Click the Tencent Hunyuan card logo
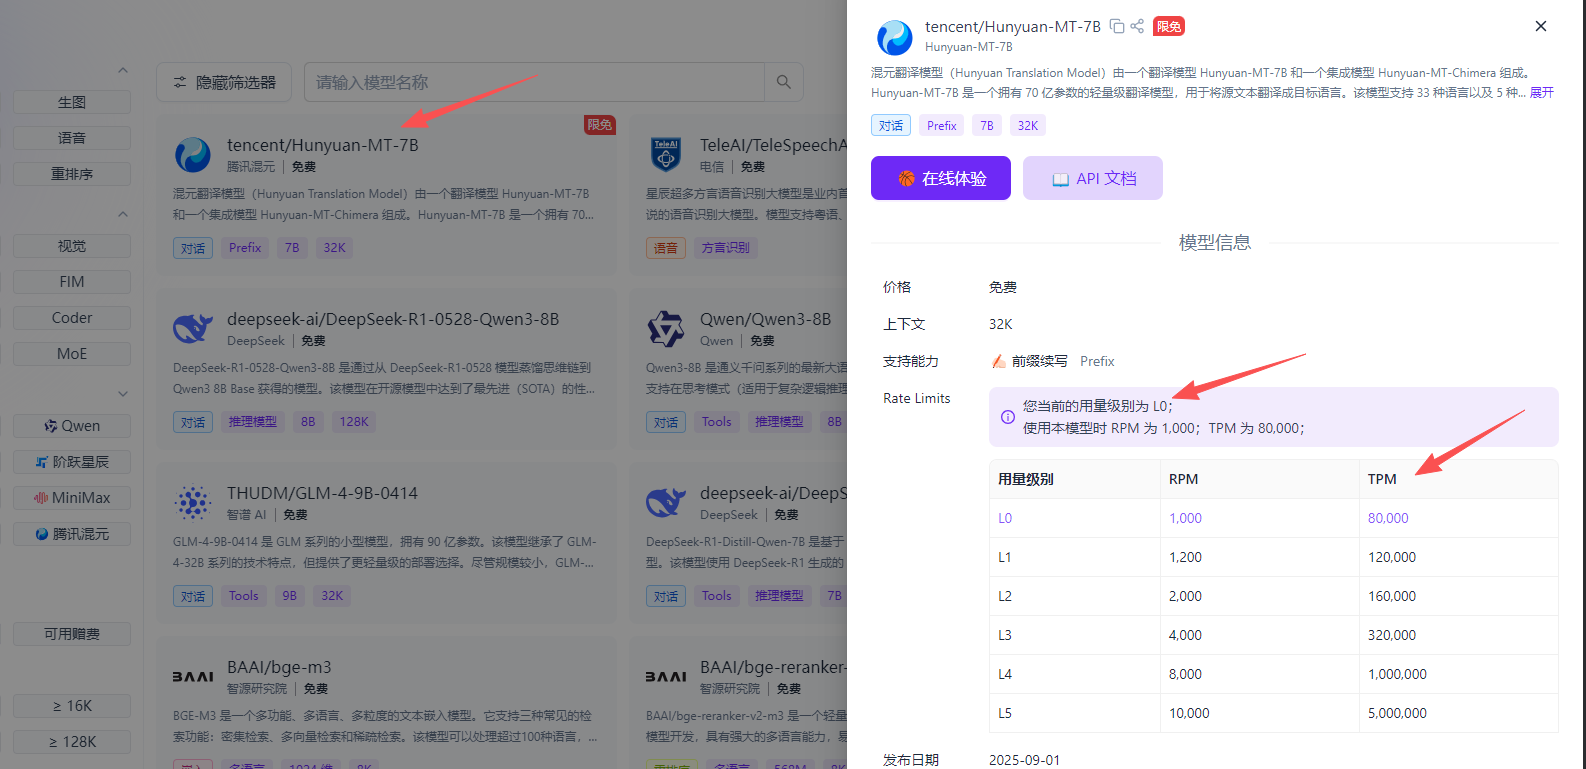This screenshot has height=769, width=1586. (192, 155)
